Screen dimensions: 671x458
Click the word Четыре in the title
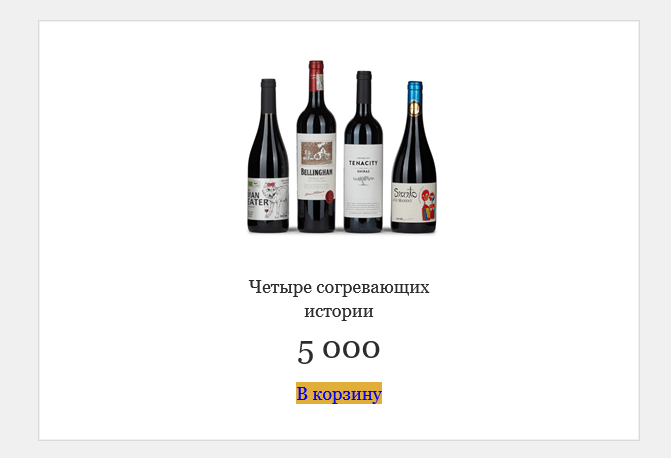pyautogui.click(x=280, y=287)
